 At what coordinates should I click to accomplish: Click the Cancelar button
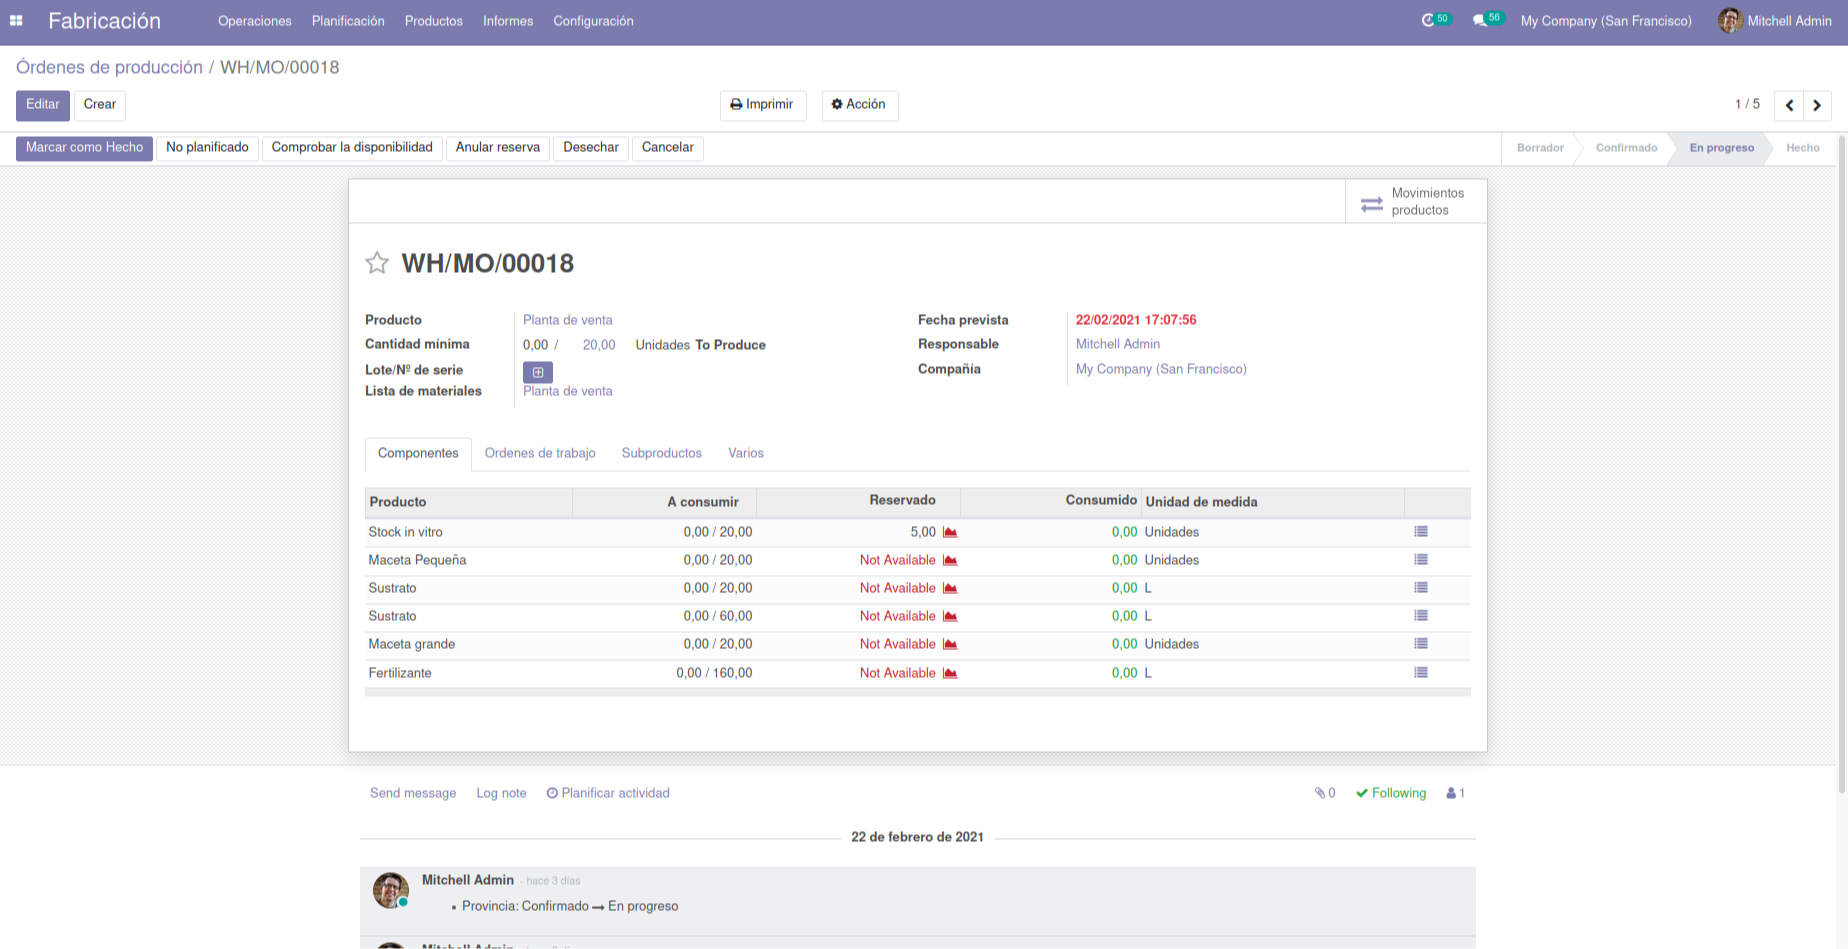[x=668, y=148]
